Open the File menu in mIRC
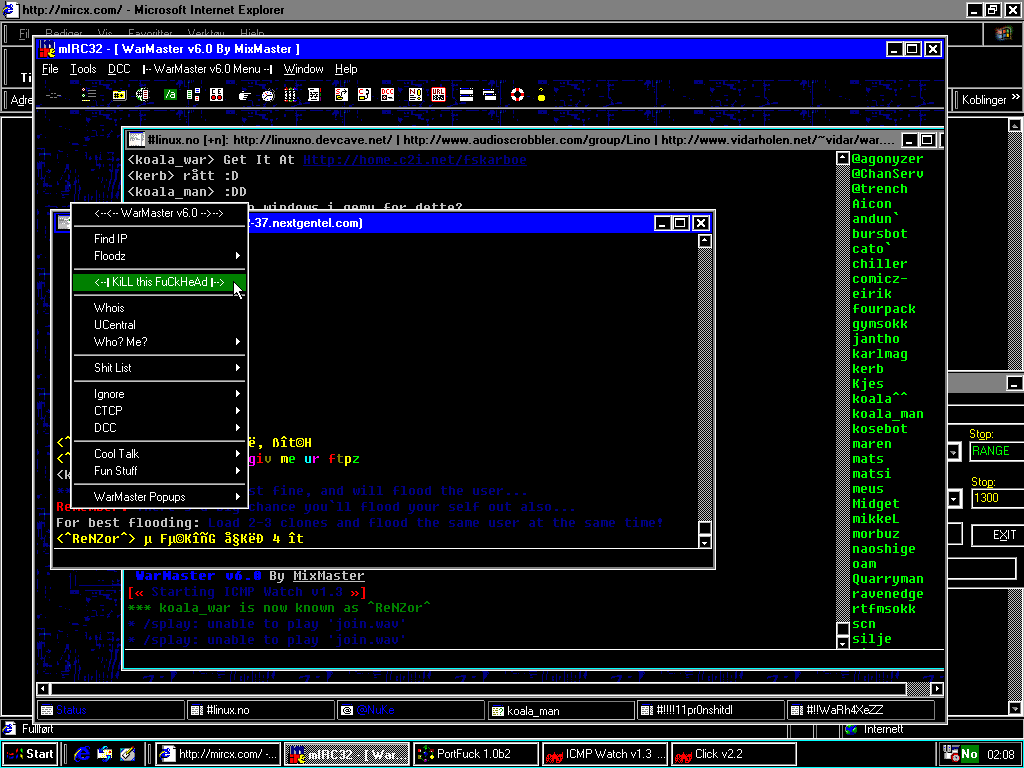 click(x=50, y=69)
